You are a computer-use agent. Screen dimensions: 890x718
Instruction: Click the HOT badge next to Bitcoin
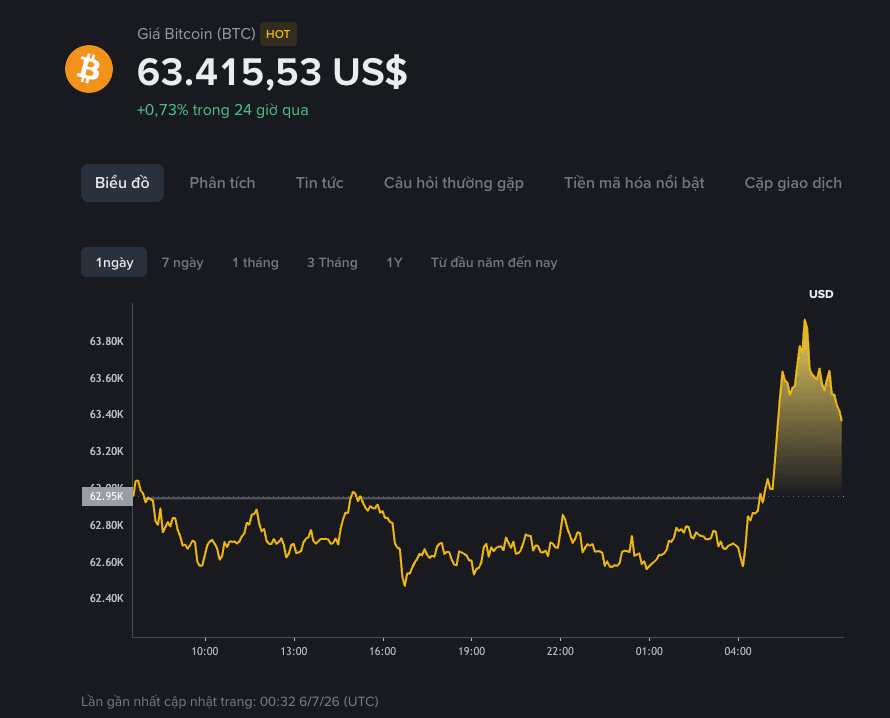point(278,34)
